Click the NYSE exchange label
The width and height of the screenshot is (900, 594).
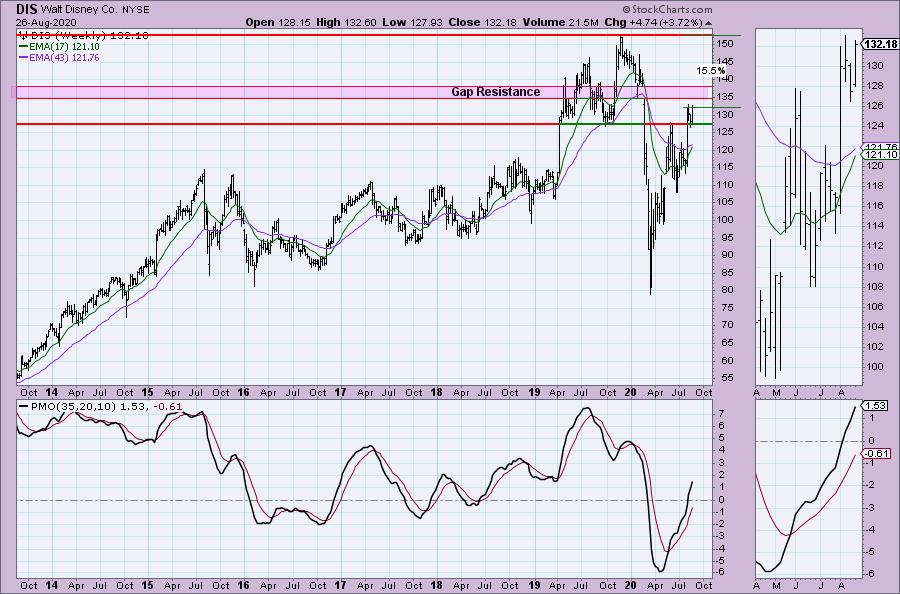click(135, 10)
